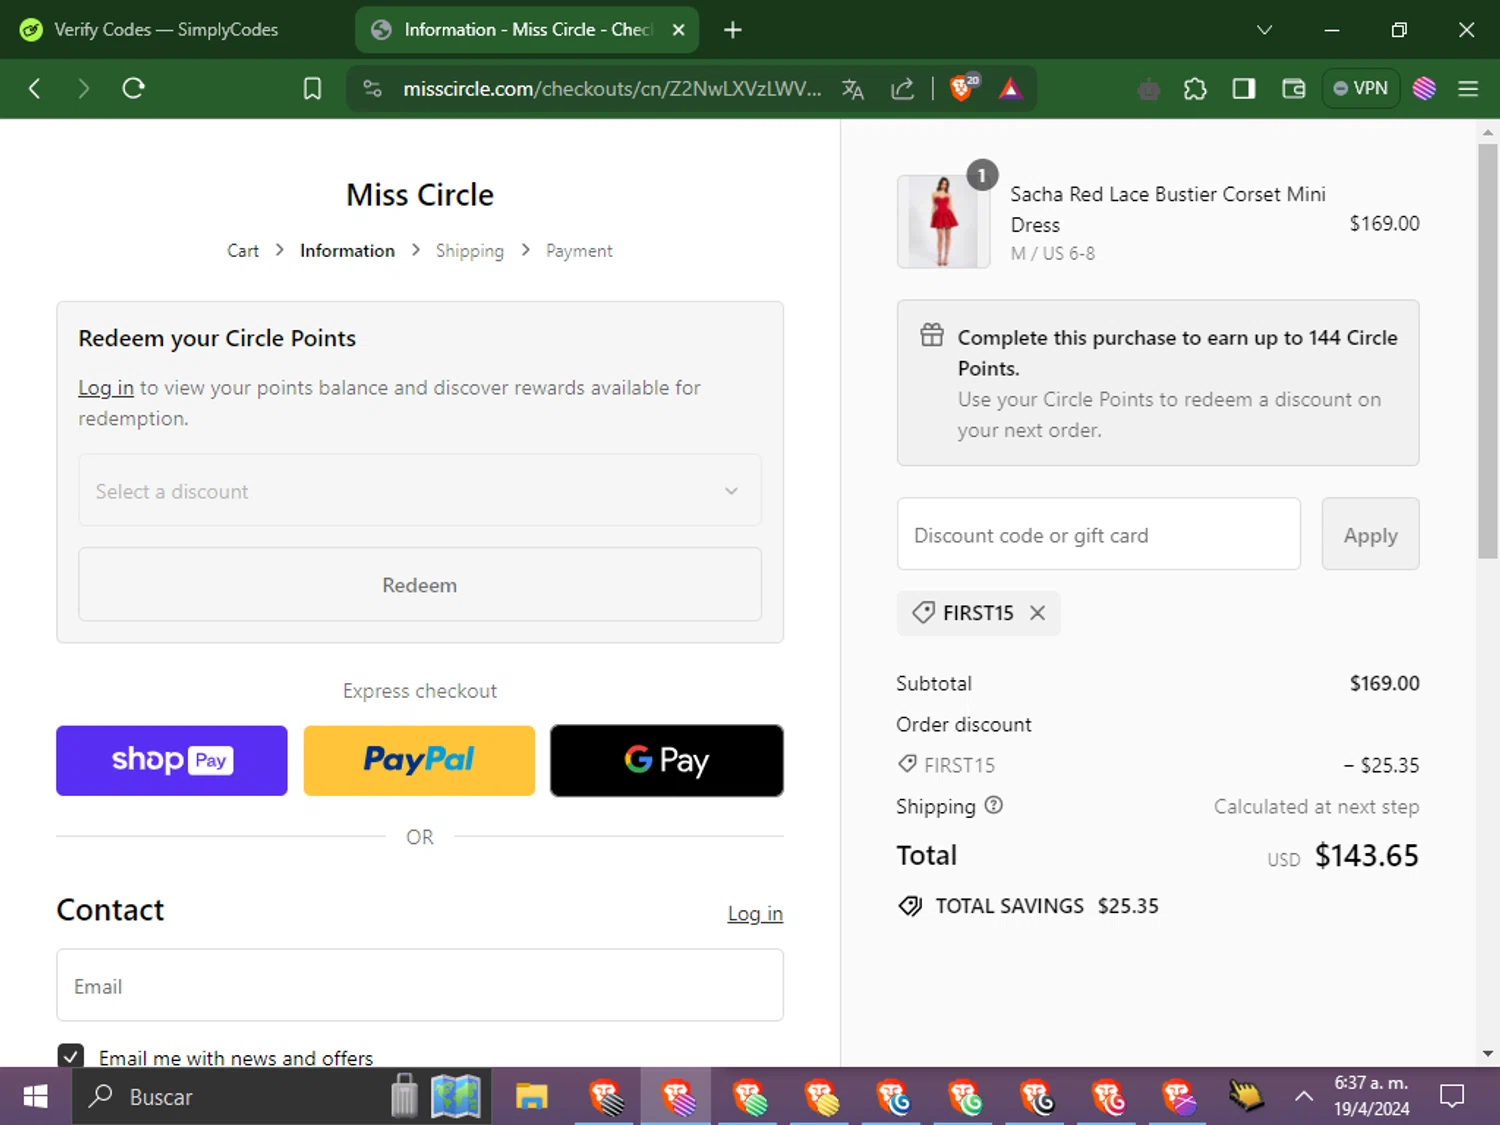The height and width of the screenshot is (1125, 1500).
Task: Click Log in link in Circle Points
Action: tap(106, 388)
